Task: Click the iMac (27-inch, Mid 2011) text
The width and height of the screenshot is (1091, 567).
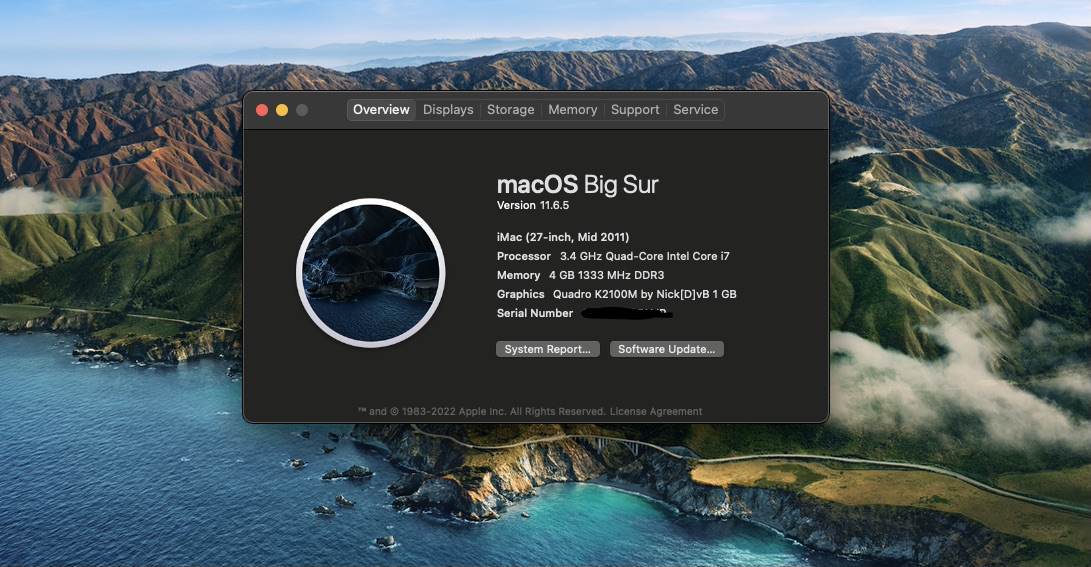Action: click(563, 237)
